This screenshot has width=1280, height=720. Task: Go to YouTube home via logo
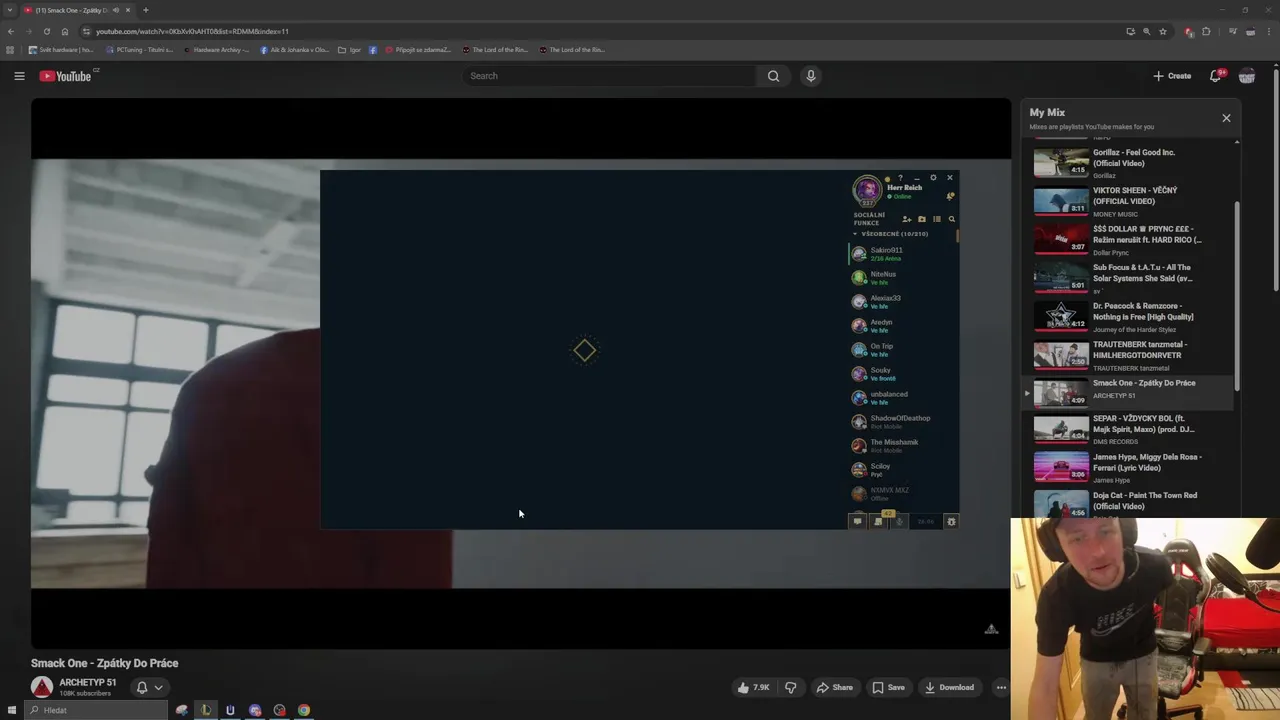pyautogui.click(x=65, y=76)
